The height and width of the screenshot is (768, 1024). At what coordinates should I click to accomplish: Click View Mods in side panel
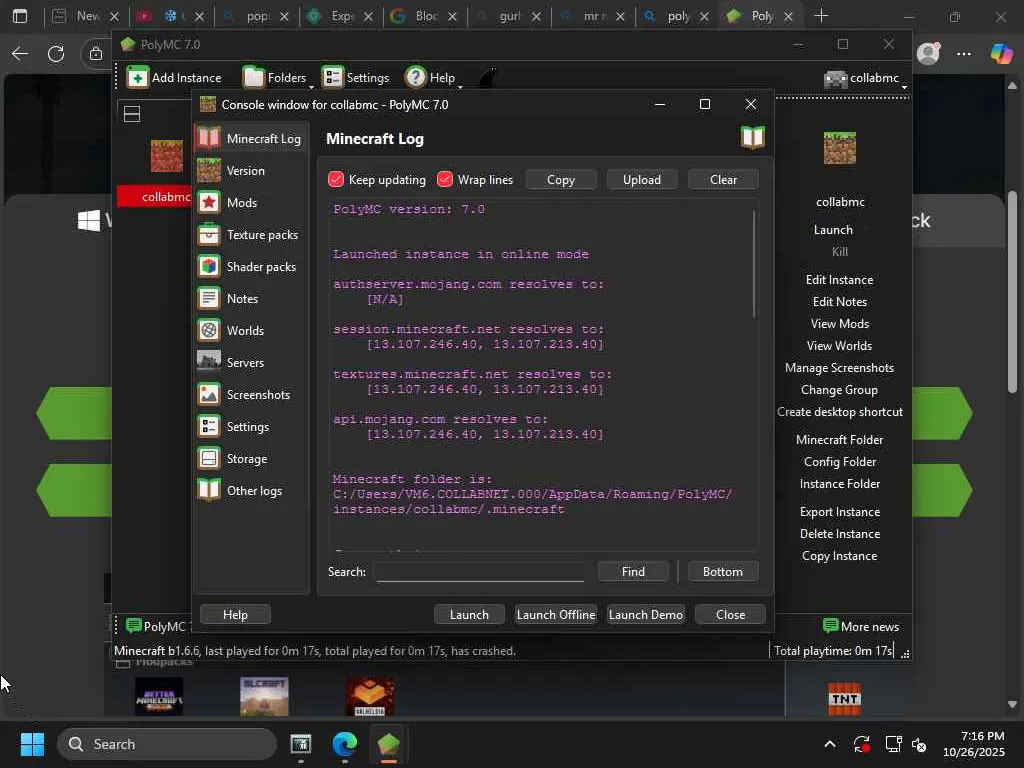pos(839,324)
